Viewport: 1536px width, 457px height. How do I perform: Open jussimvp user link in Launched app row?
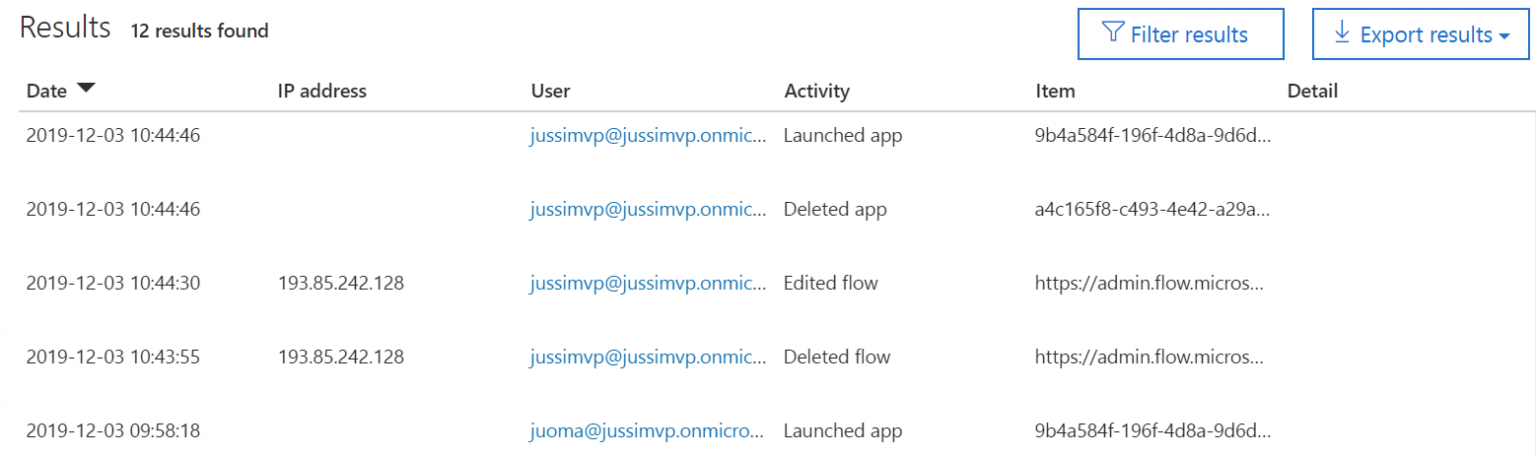pos(650,135)
